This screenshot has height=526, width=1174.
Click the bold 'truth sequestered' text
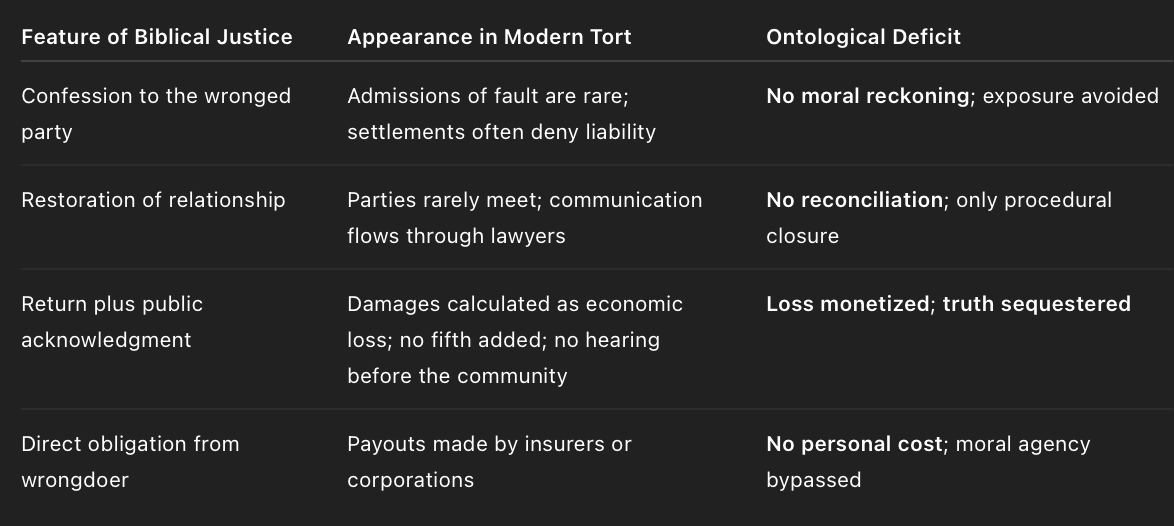[1036, 304]
